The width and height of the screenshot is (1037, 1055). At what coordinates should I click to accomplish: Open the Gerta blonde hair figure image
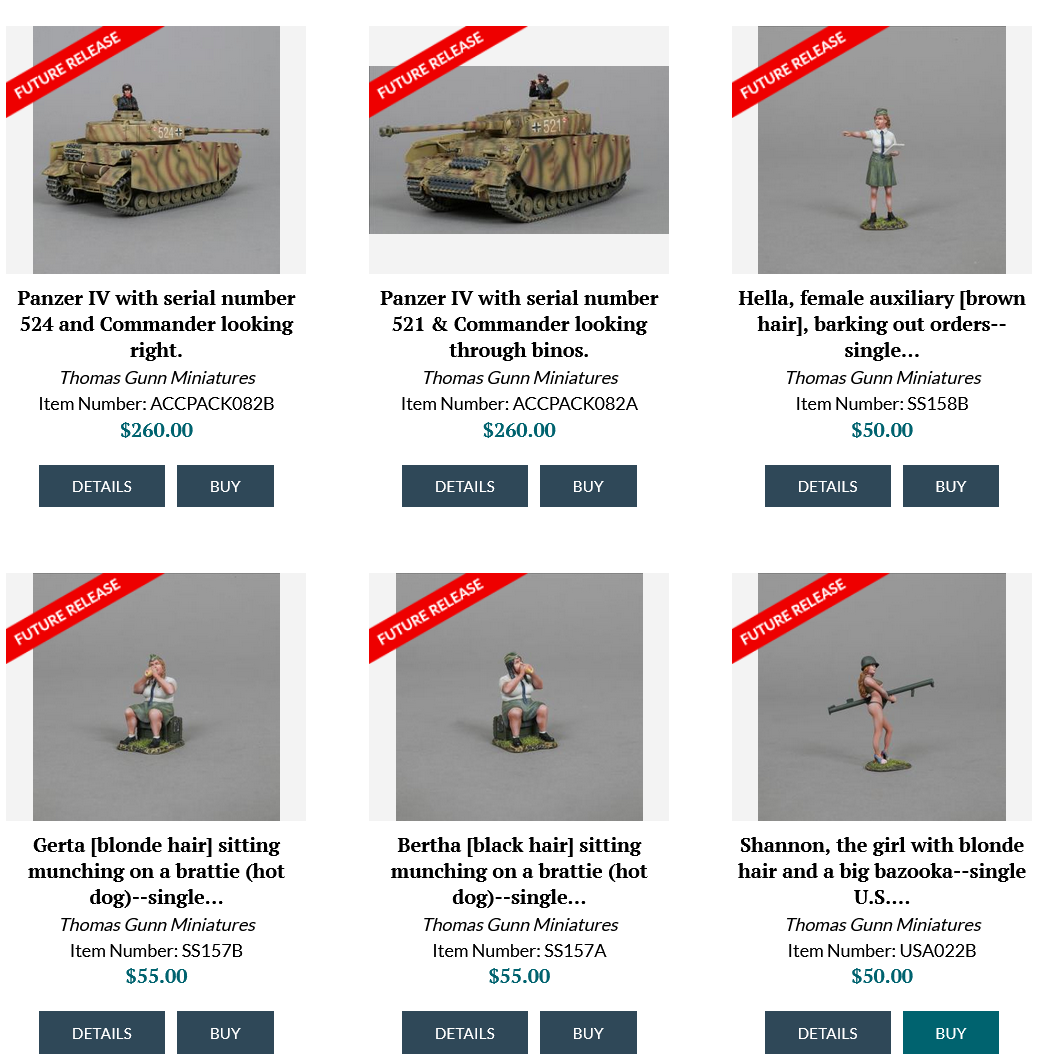point(156,696)
